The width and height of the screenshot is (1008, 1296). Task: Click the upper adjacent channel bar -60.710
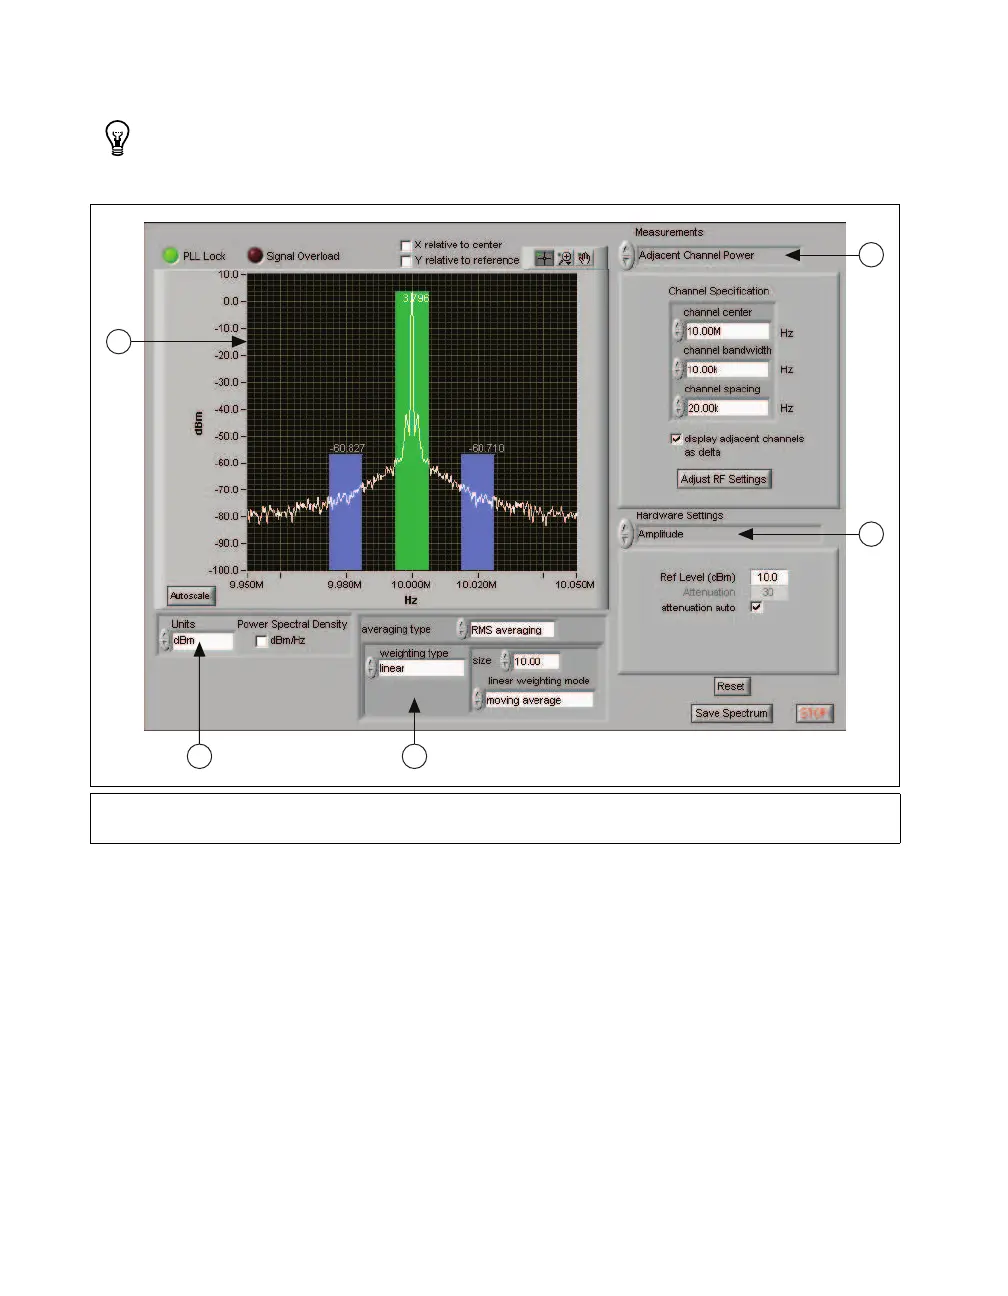(478, 512)
